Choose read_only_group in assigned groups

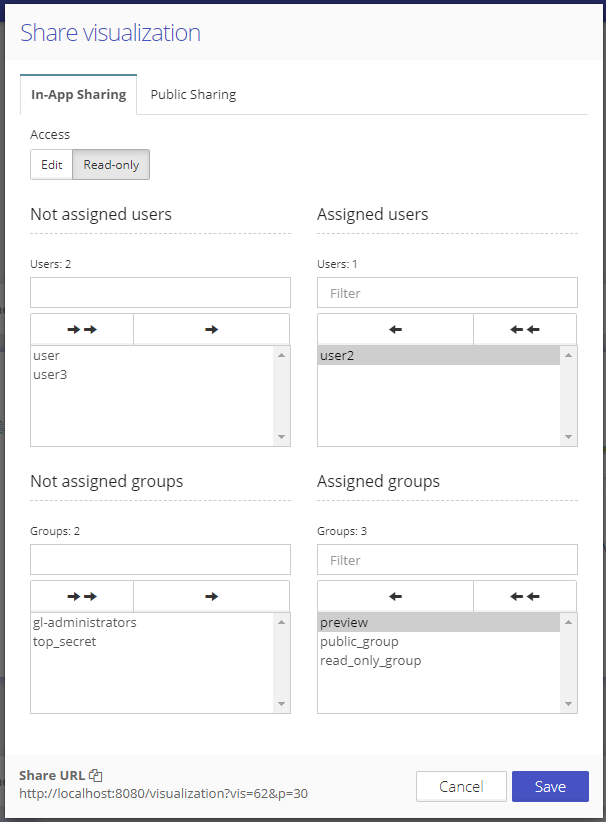(370, 661)
